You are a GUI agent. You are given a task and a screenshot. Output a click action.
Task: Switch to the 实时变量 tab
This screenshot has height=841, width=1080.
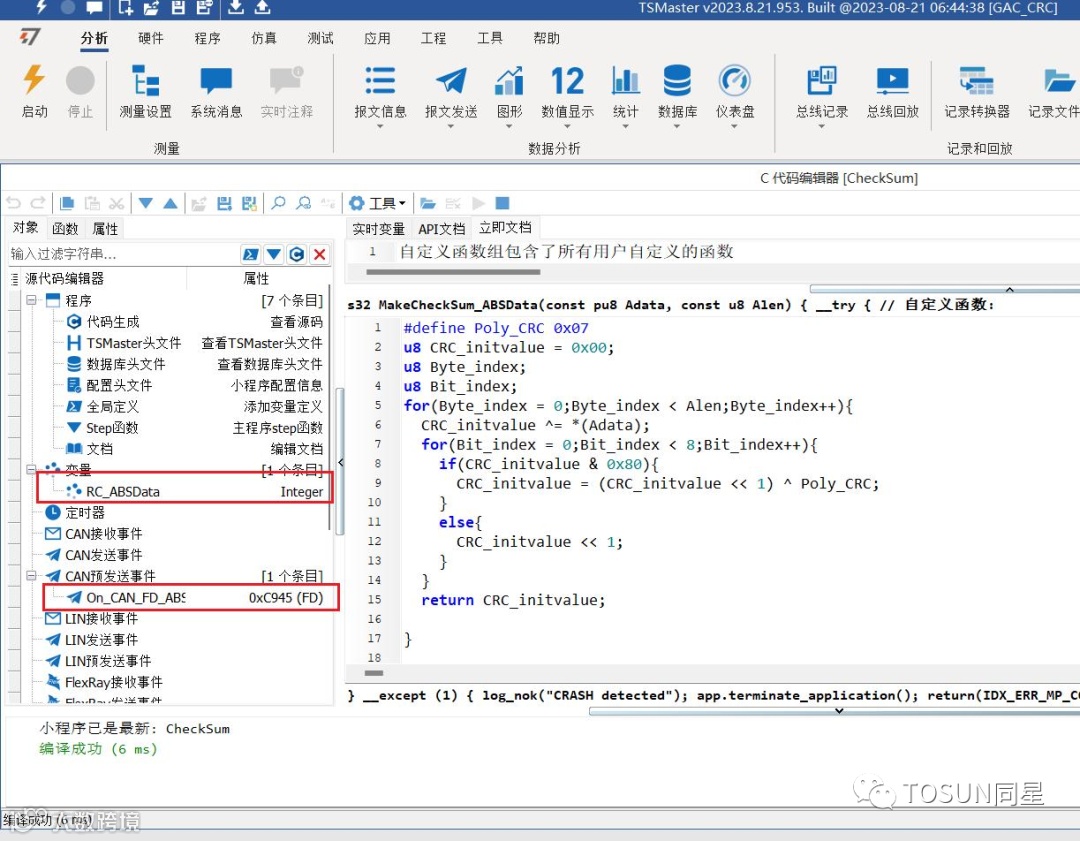378,229
